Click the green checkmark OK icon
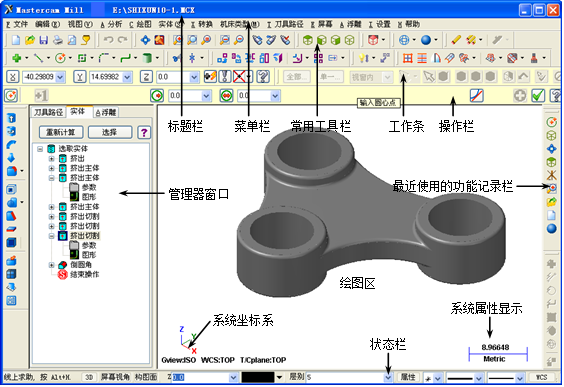The height and width of the screenshot is (387, 564). point(538,96)
